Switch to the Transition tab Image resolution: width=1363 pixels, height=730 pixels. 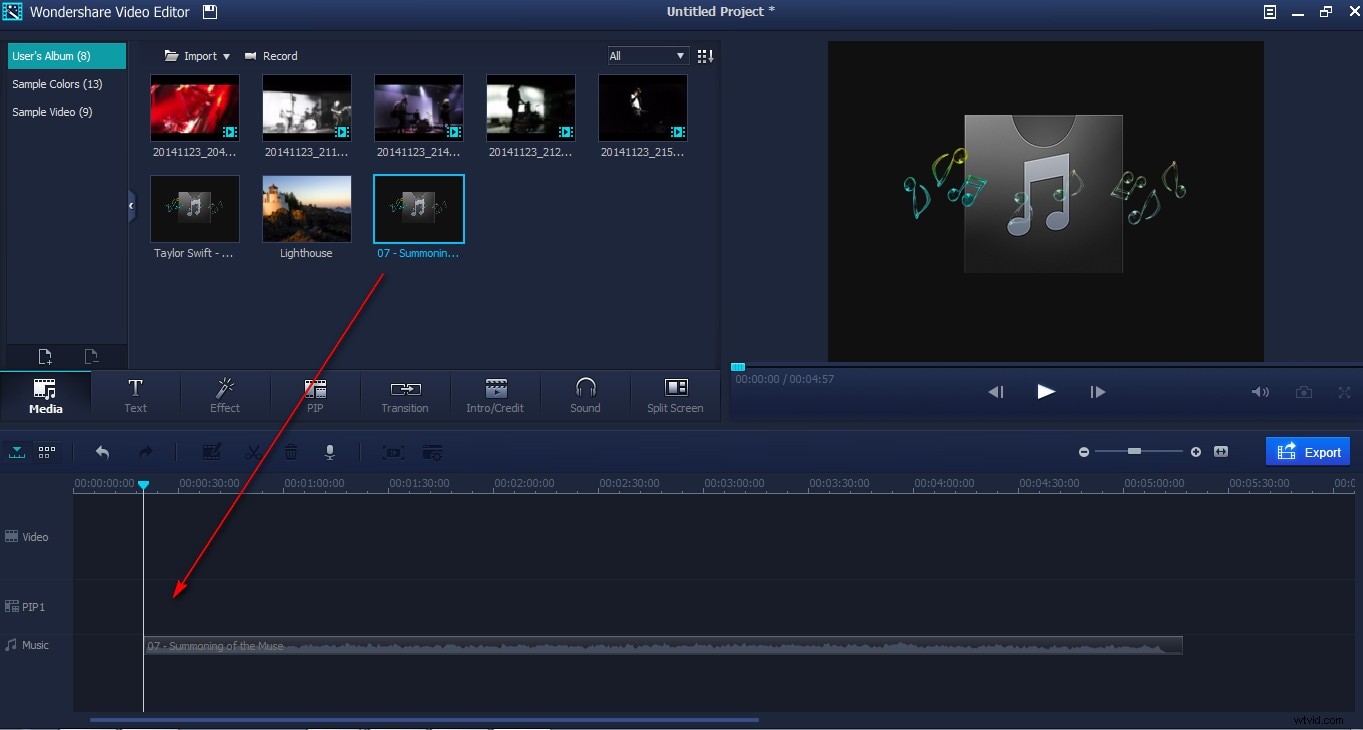(404, 396)
